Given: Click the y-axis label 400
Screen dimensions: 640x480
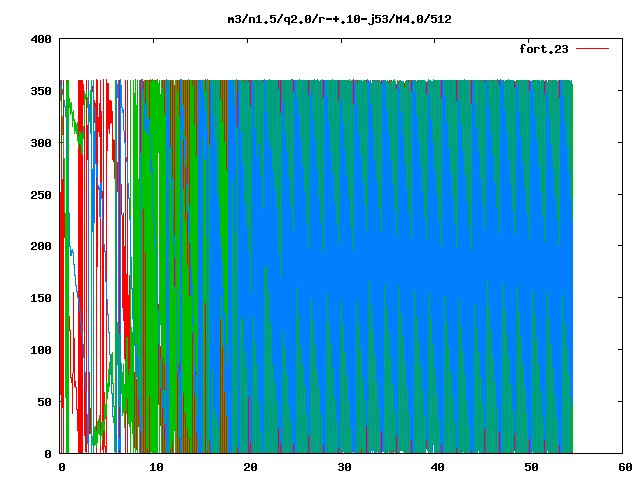Looking at the screenshot, I should click(x=41, y=39).
